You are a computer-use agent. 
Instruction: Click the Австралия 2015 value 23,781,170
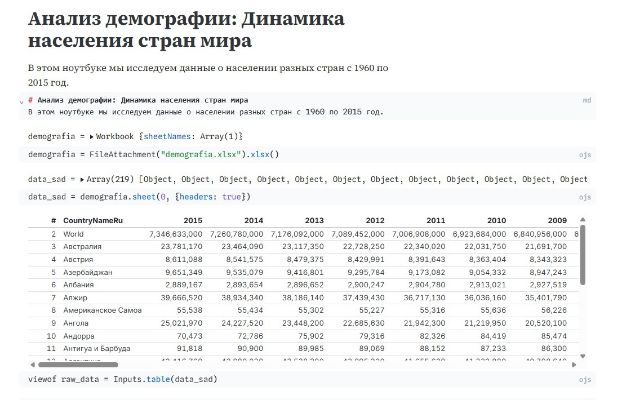pyautogui.click(x=181, y=247)
